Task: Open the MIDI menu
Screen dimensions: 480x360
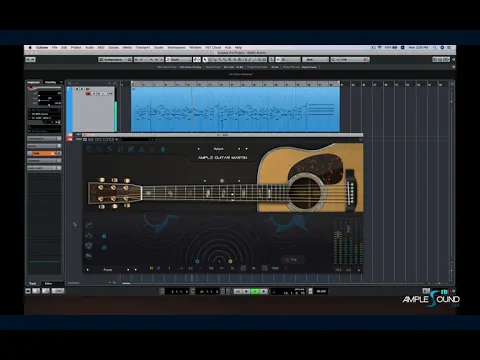Action: (101, 48)
